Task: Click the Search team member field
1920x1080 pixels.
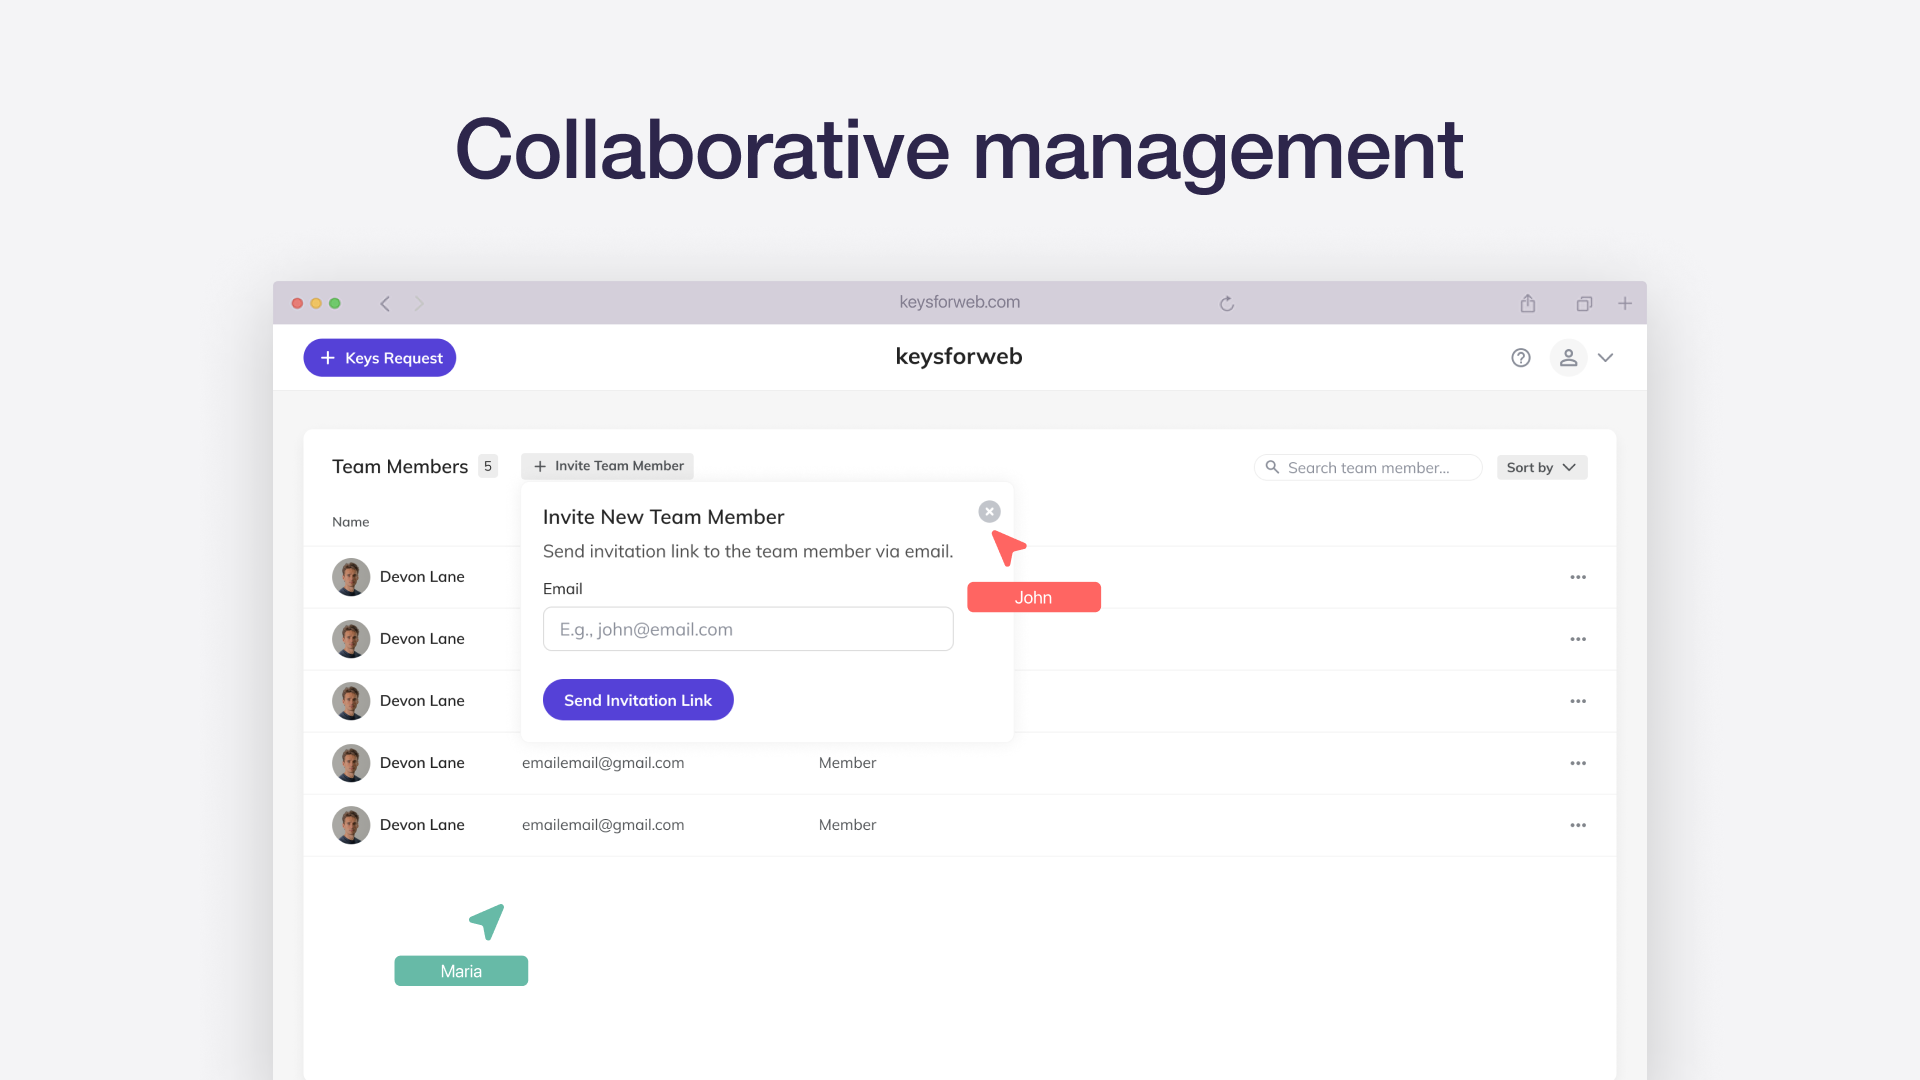Action: [1368, 467]
